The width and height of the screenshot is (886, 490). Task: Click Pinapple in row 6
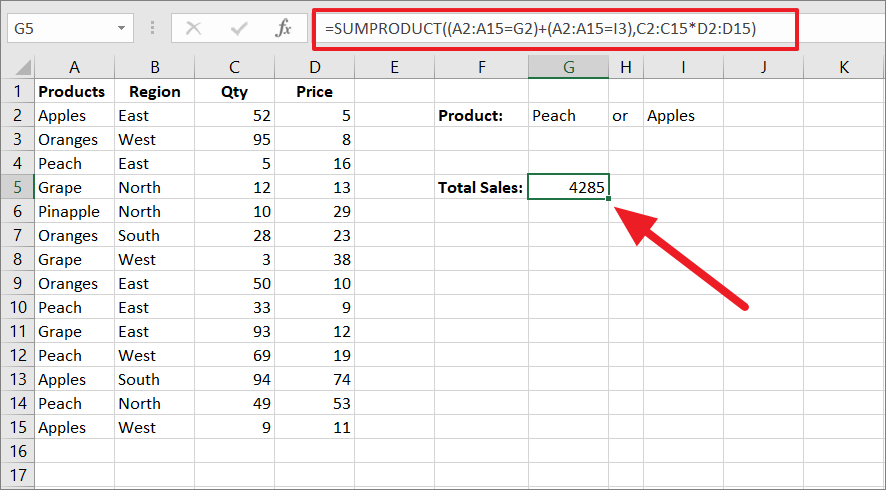click(x=74, y=211)
